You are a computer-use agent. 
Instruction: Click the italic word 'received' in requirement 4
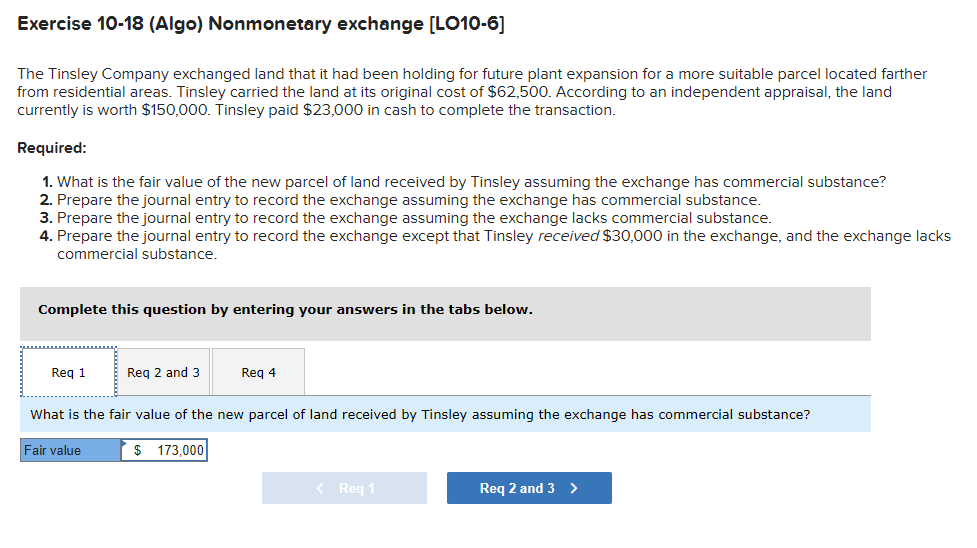[x=568, y=236]
